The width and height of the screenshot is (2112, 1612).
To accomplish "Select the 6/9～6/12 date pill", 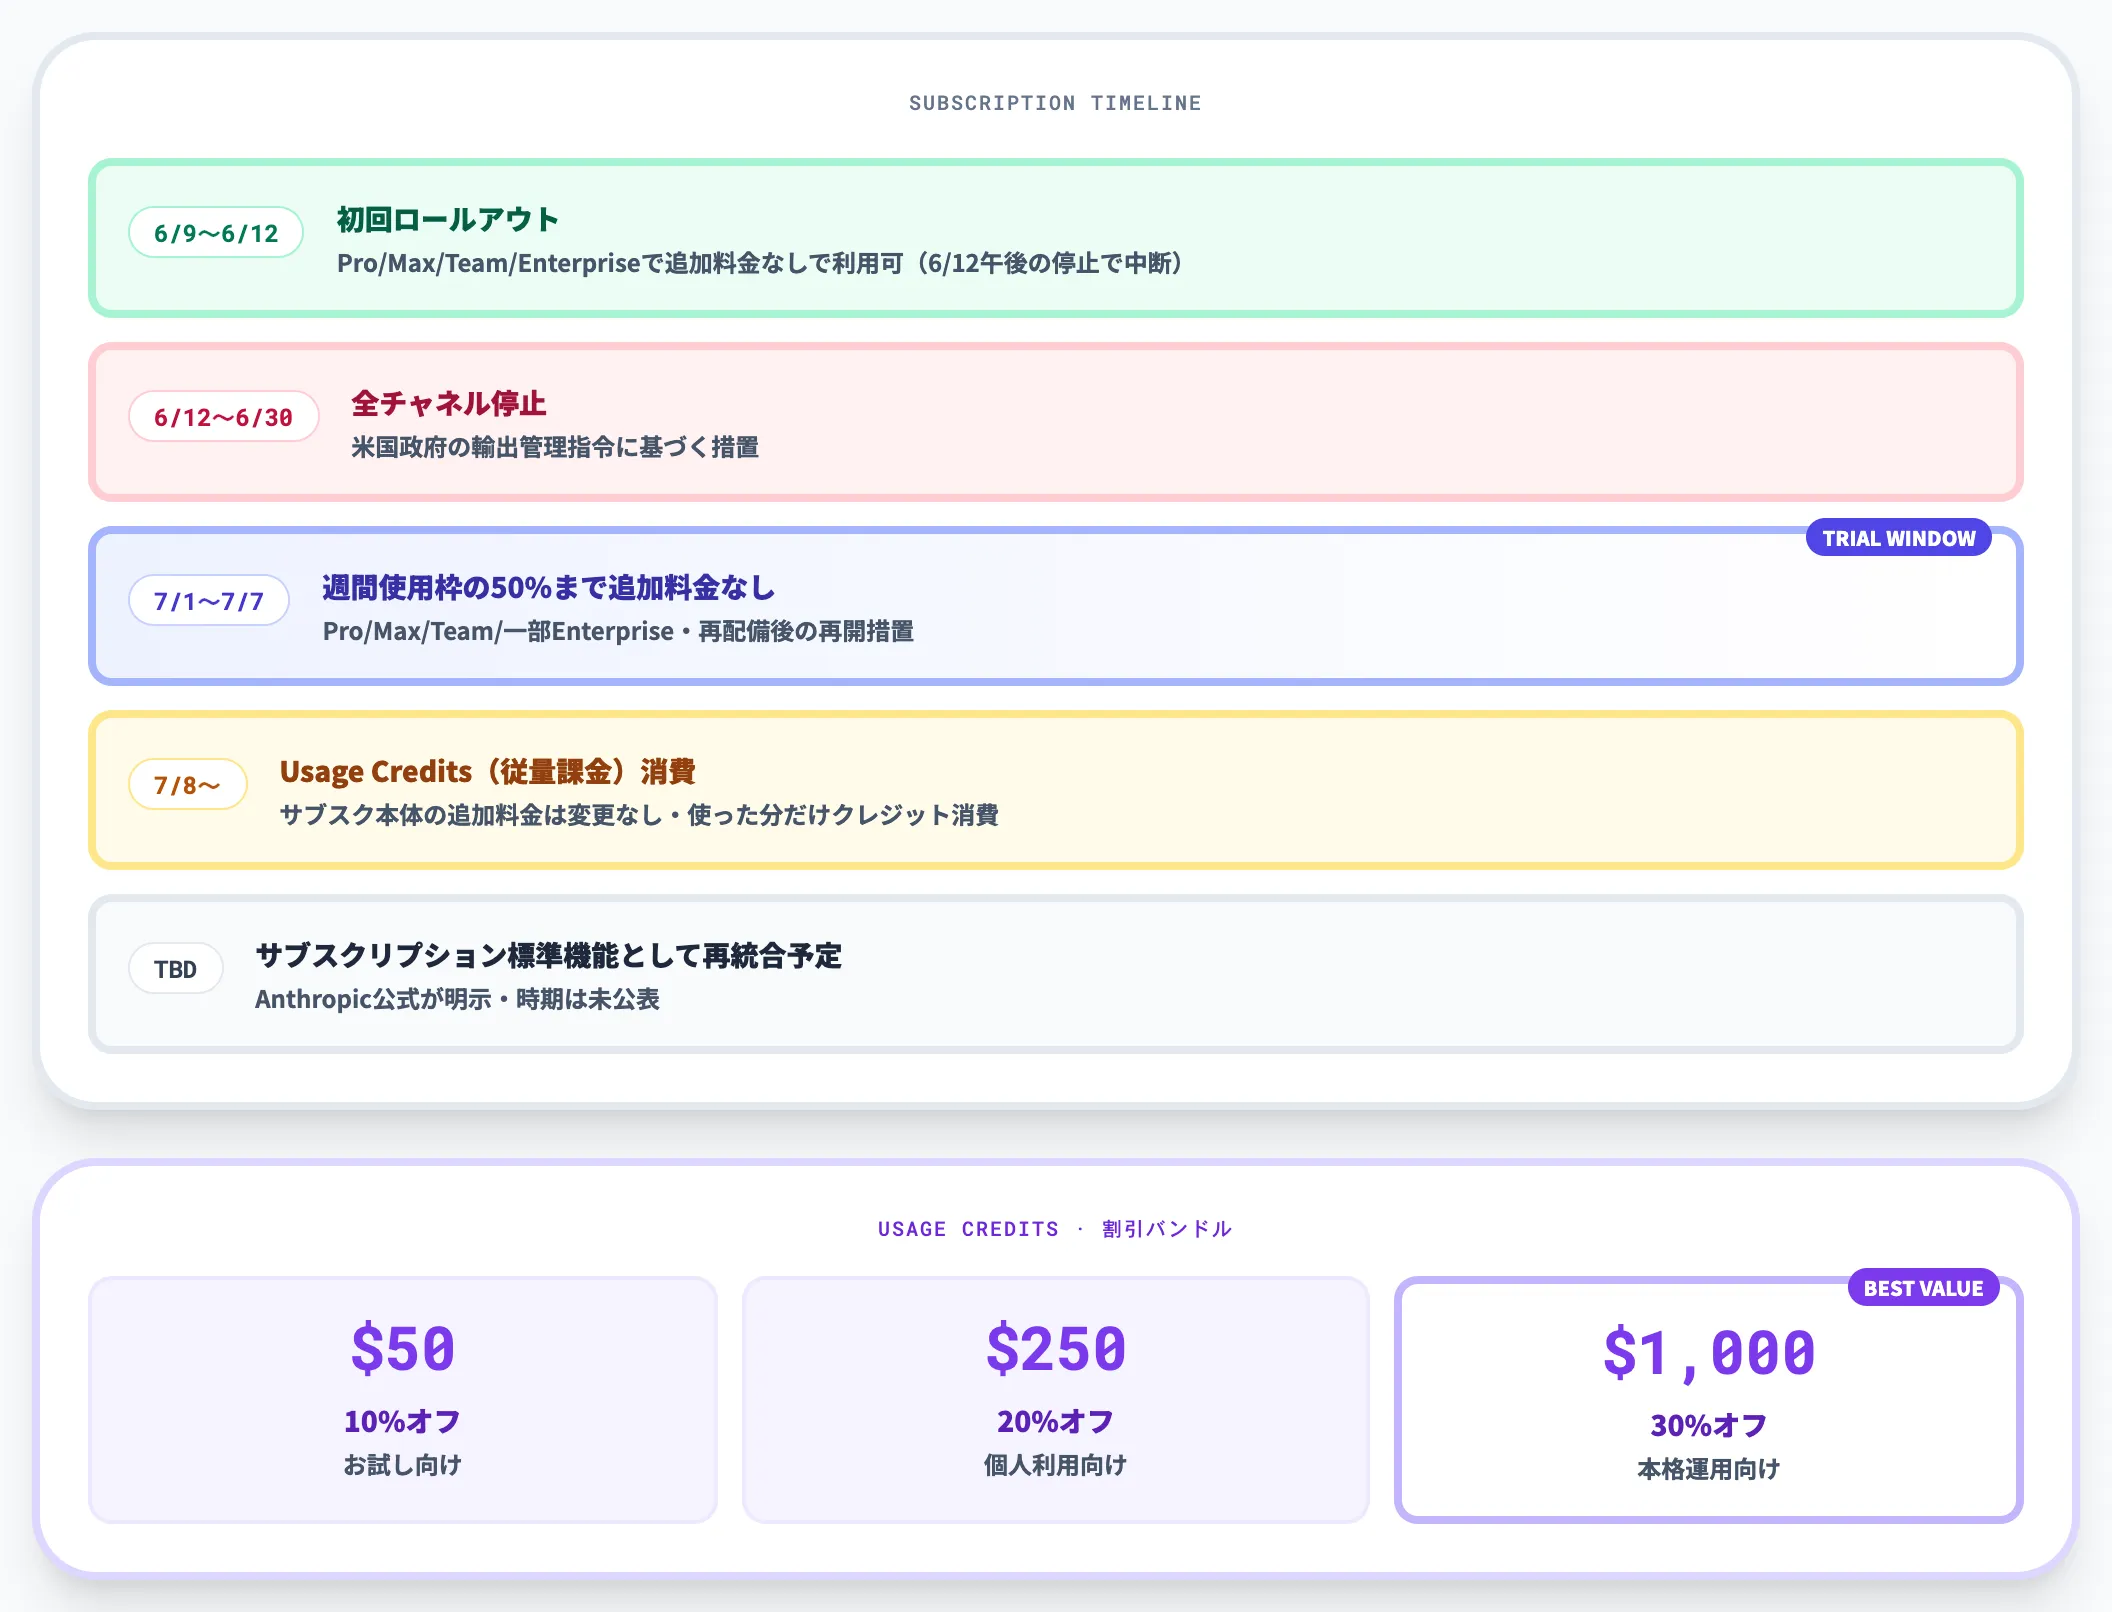I will [216, 233].
